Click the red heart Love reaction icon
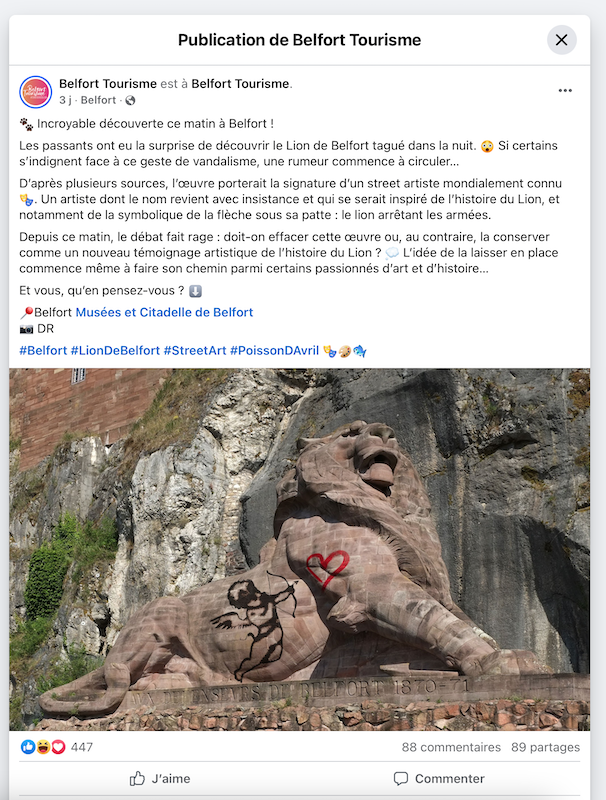The image size is (606, 800). 59,747
